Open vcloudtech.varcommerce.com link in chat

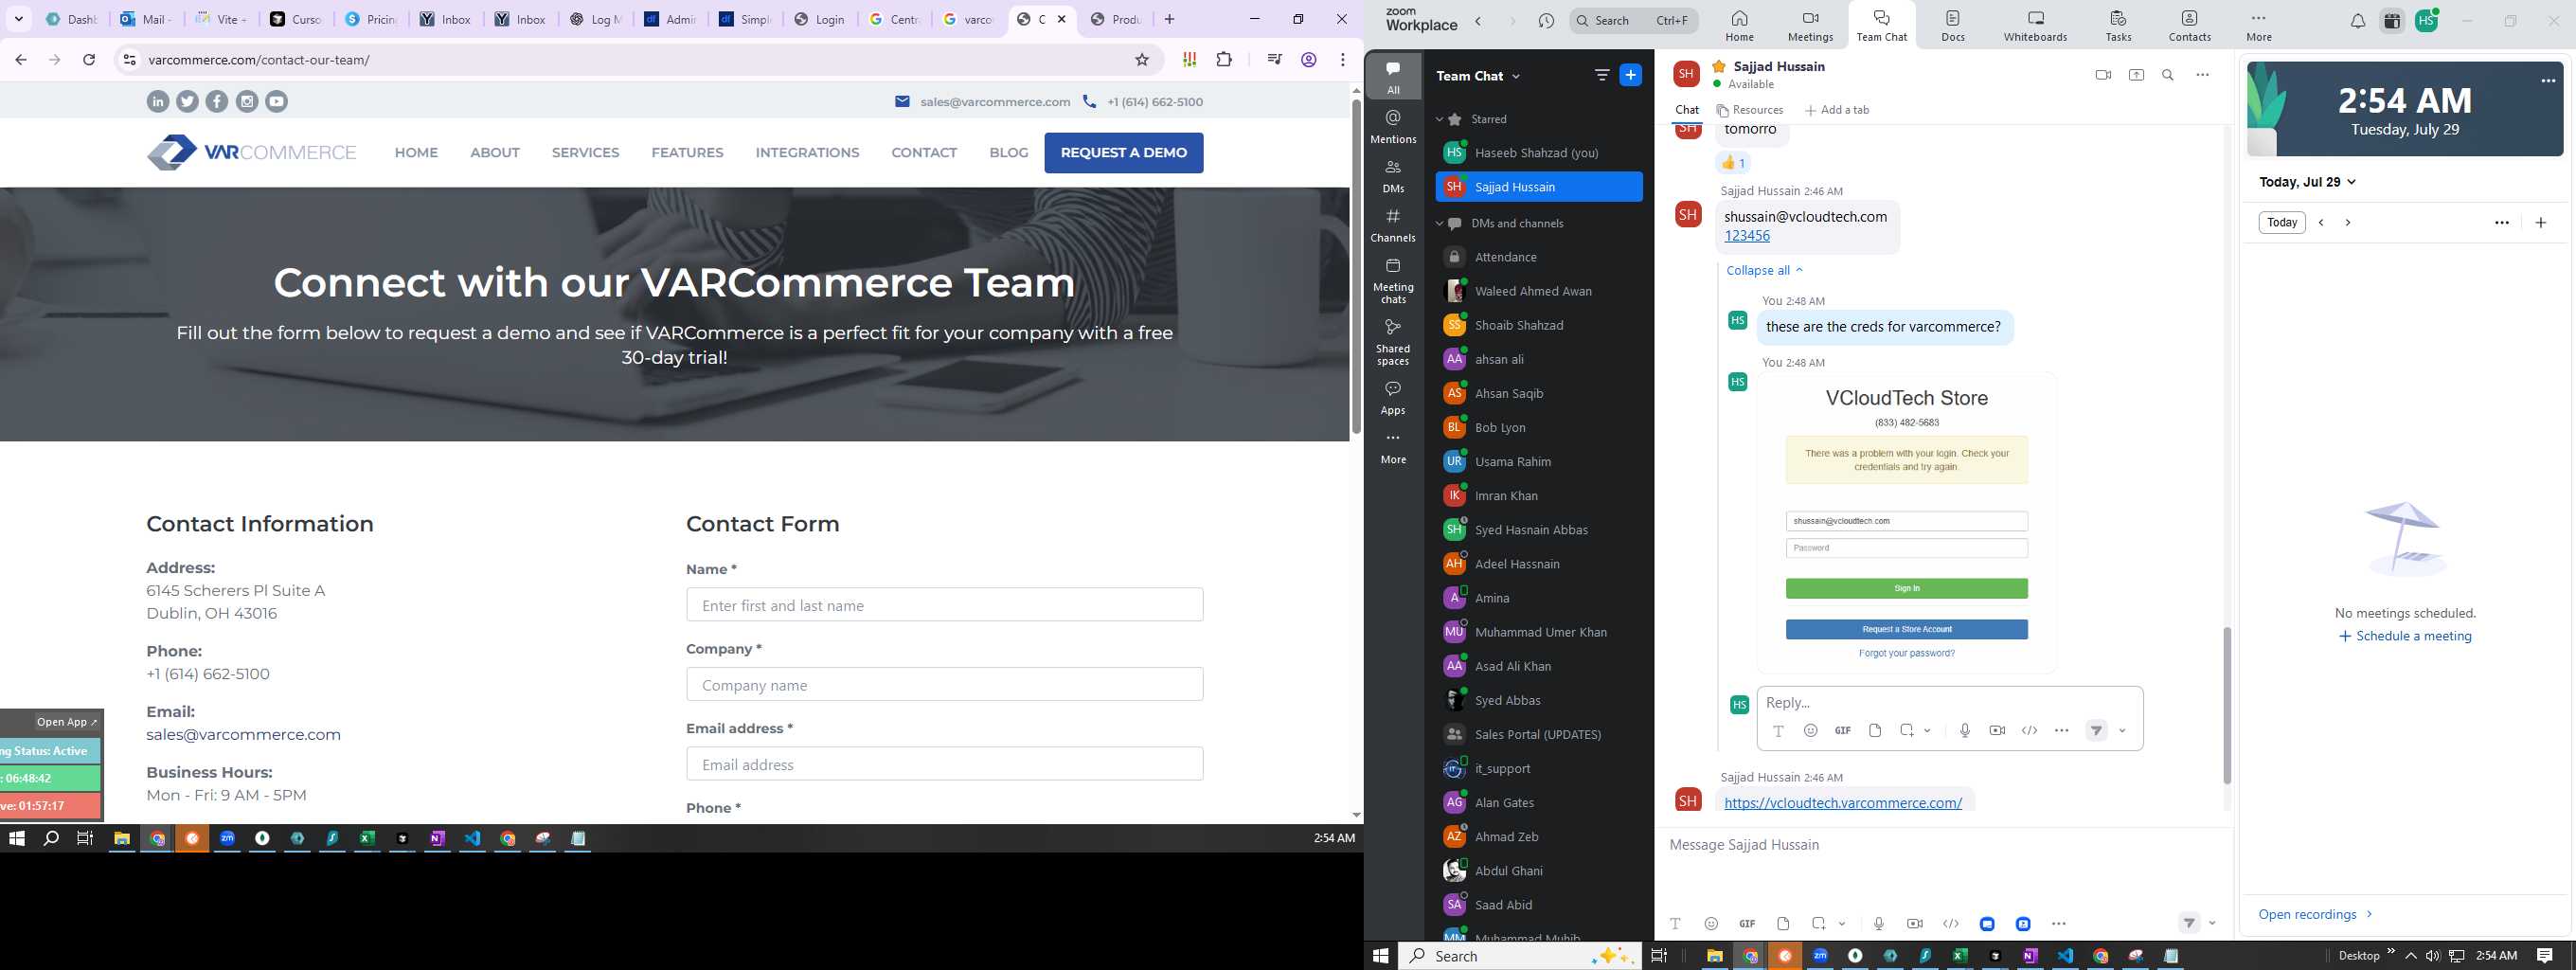[x=1843, y=803]
